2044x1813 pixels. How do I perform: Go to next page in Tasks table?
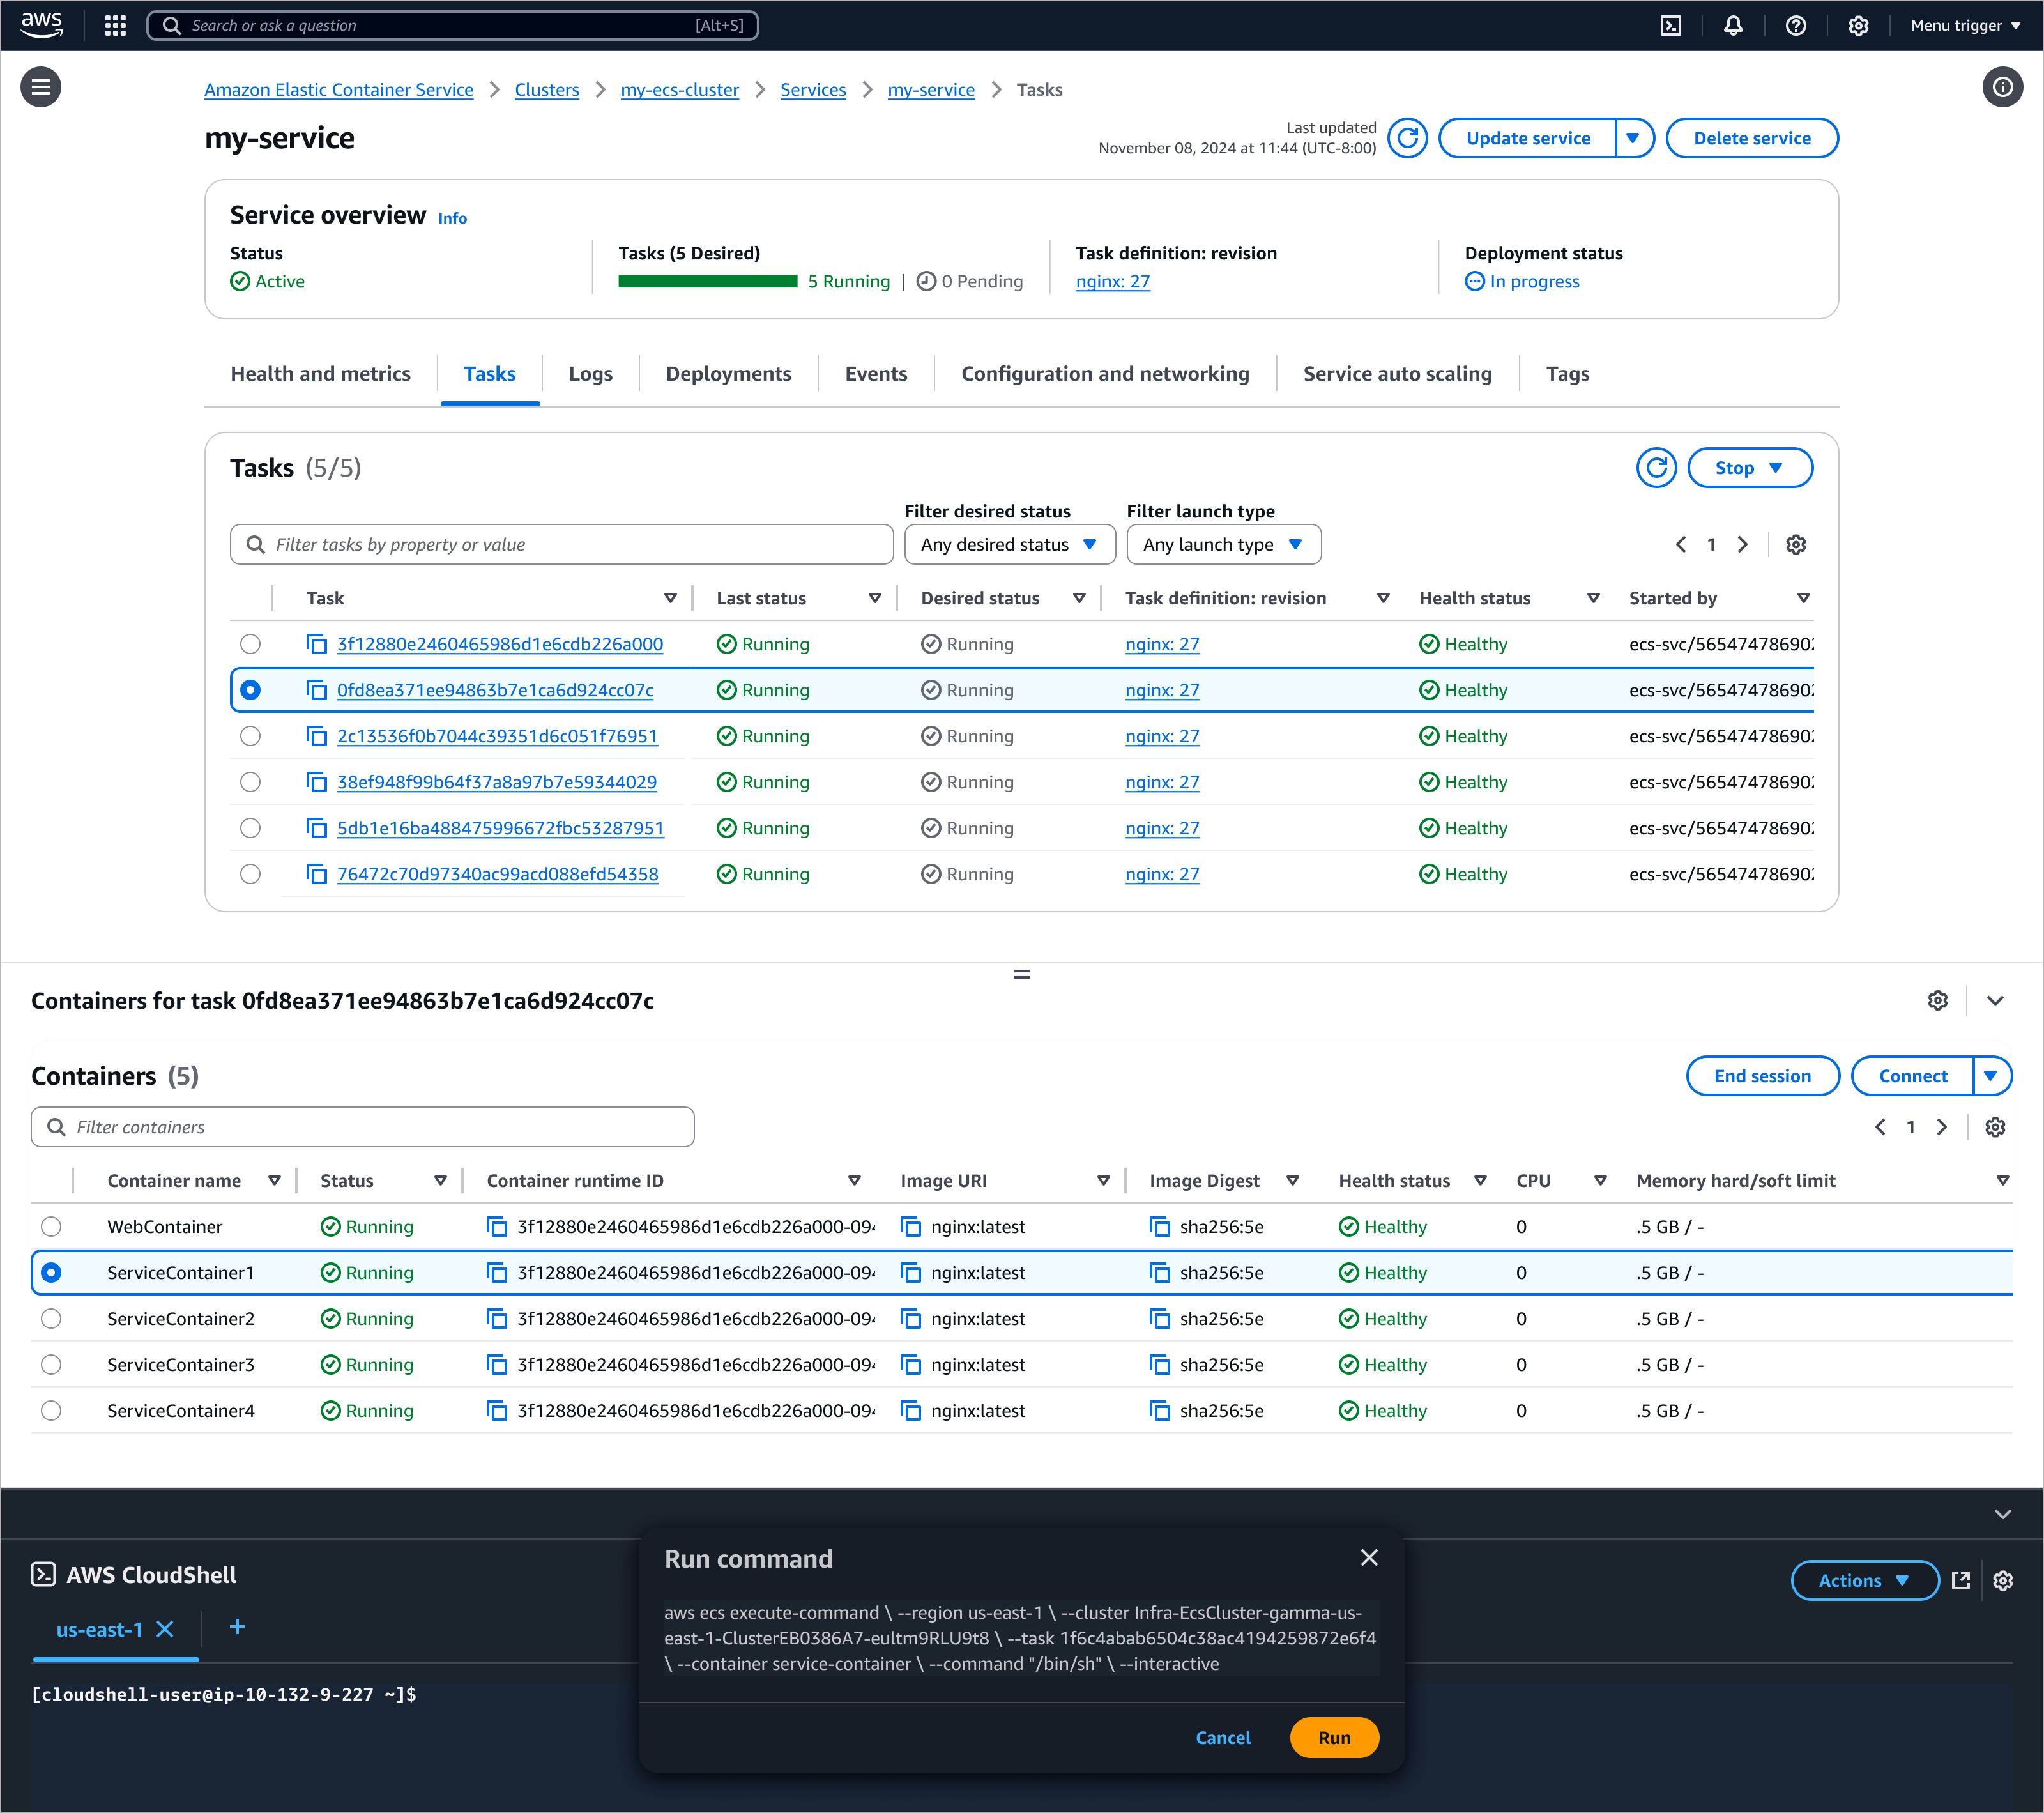point(1743,545)
